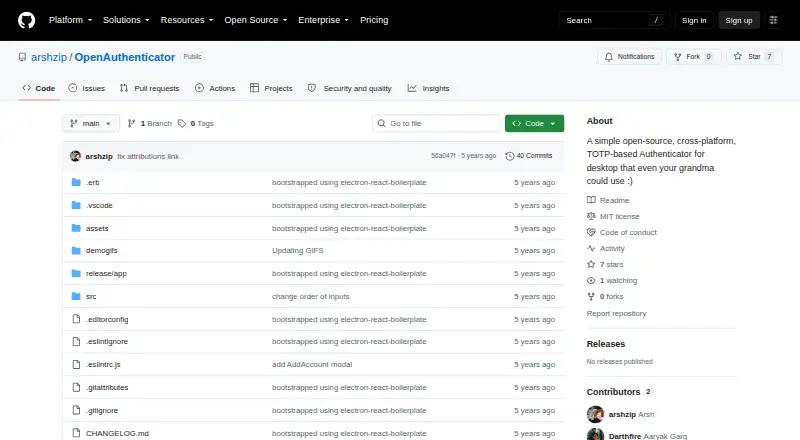
Task: Click the MIT license scale icon
Action: coord(591,216)
